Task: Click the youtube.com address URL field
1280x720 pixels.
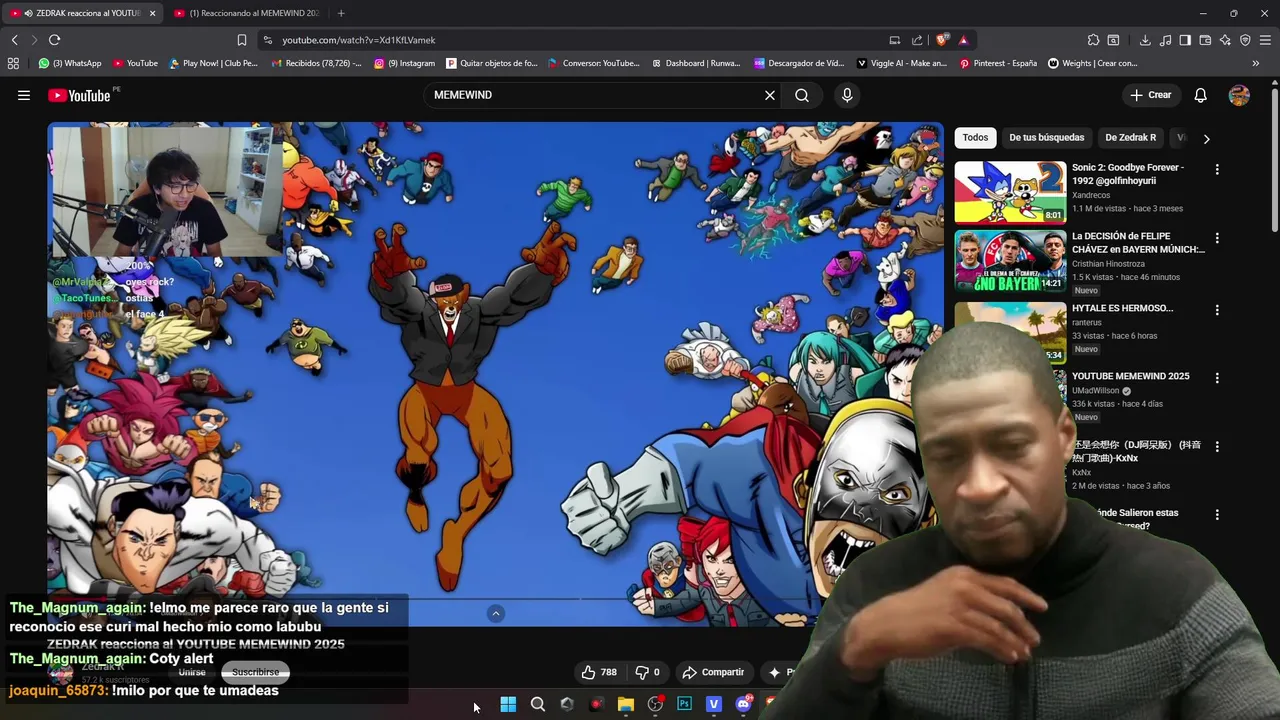Action: (x=358, y=40)
